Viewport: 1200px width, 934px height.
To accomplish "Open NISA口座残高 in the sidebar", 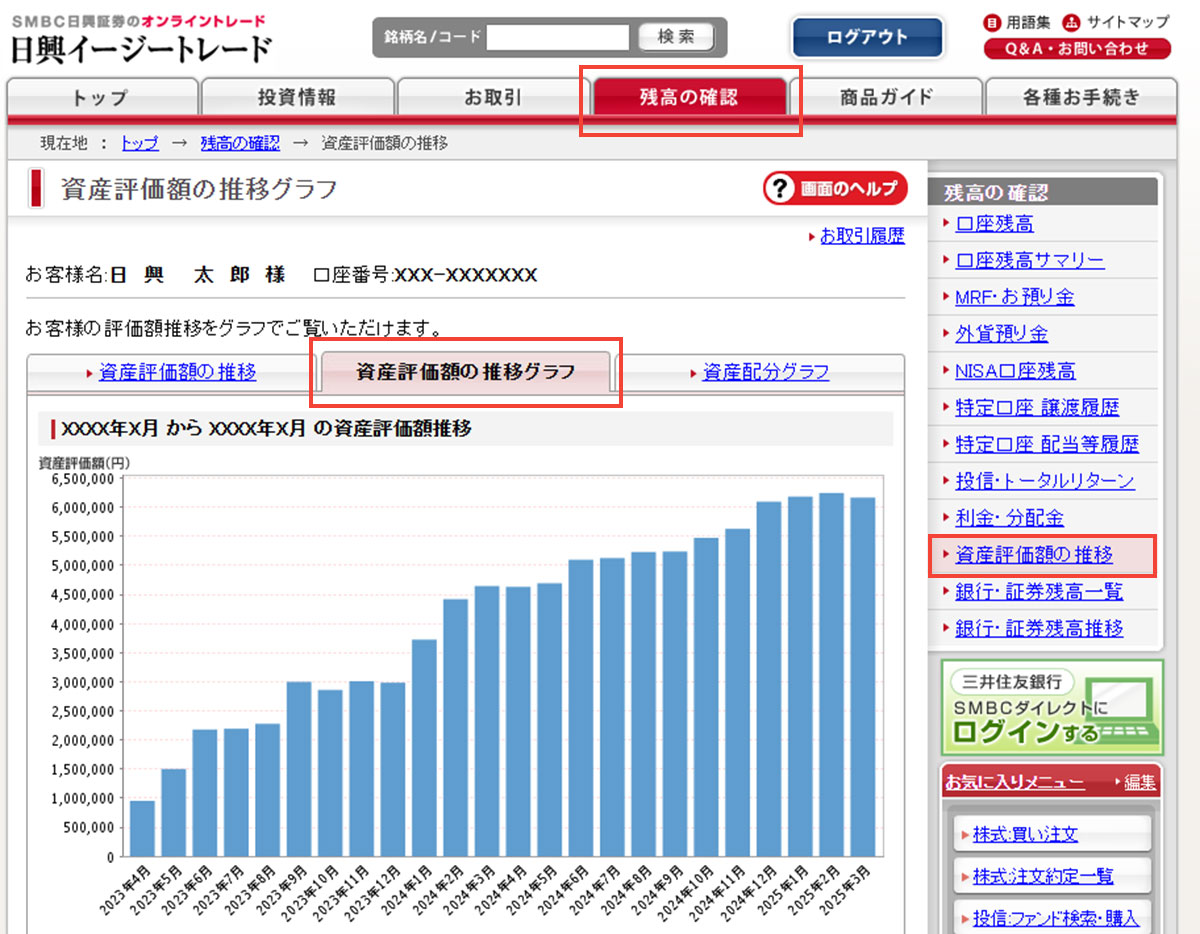I will click(1015, 371).
